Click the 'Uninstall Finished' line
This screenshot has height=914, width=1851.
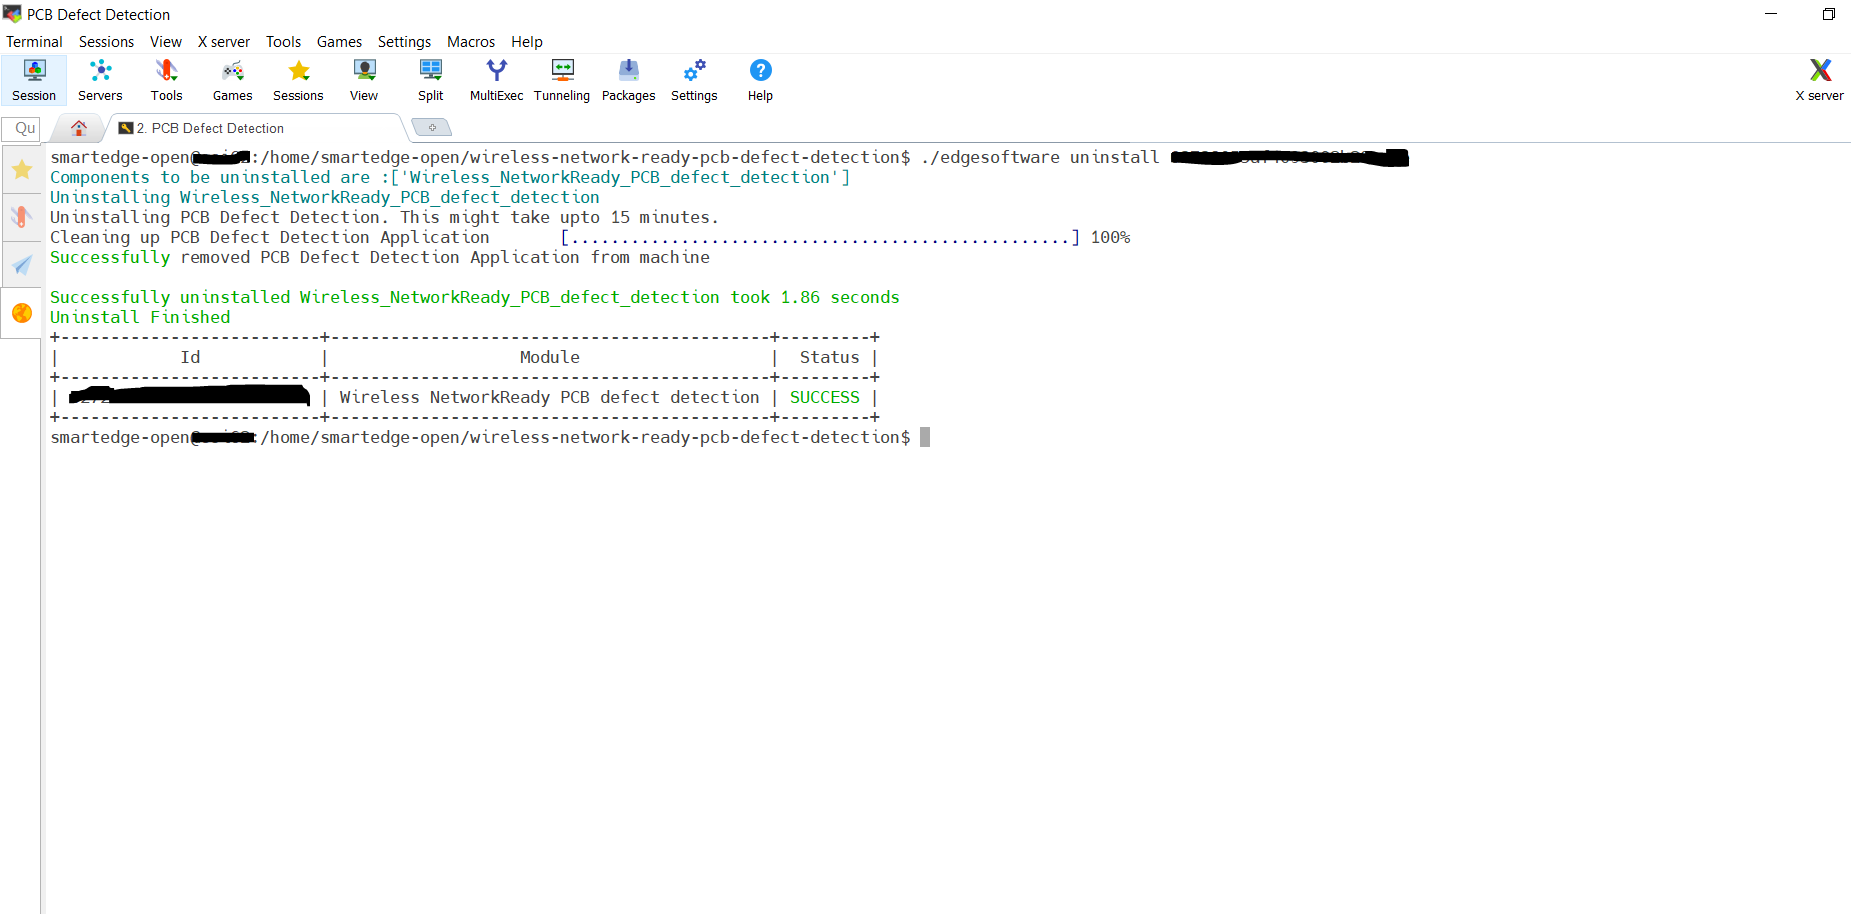(140, 317)
